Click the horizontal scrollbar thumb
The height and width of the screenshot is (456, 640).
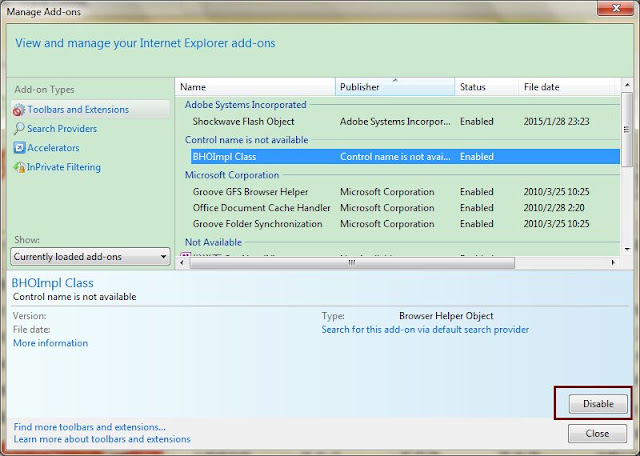point(352,263)
